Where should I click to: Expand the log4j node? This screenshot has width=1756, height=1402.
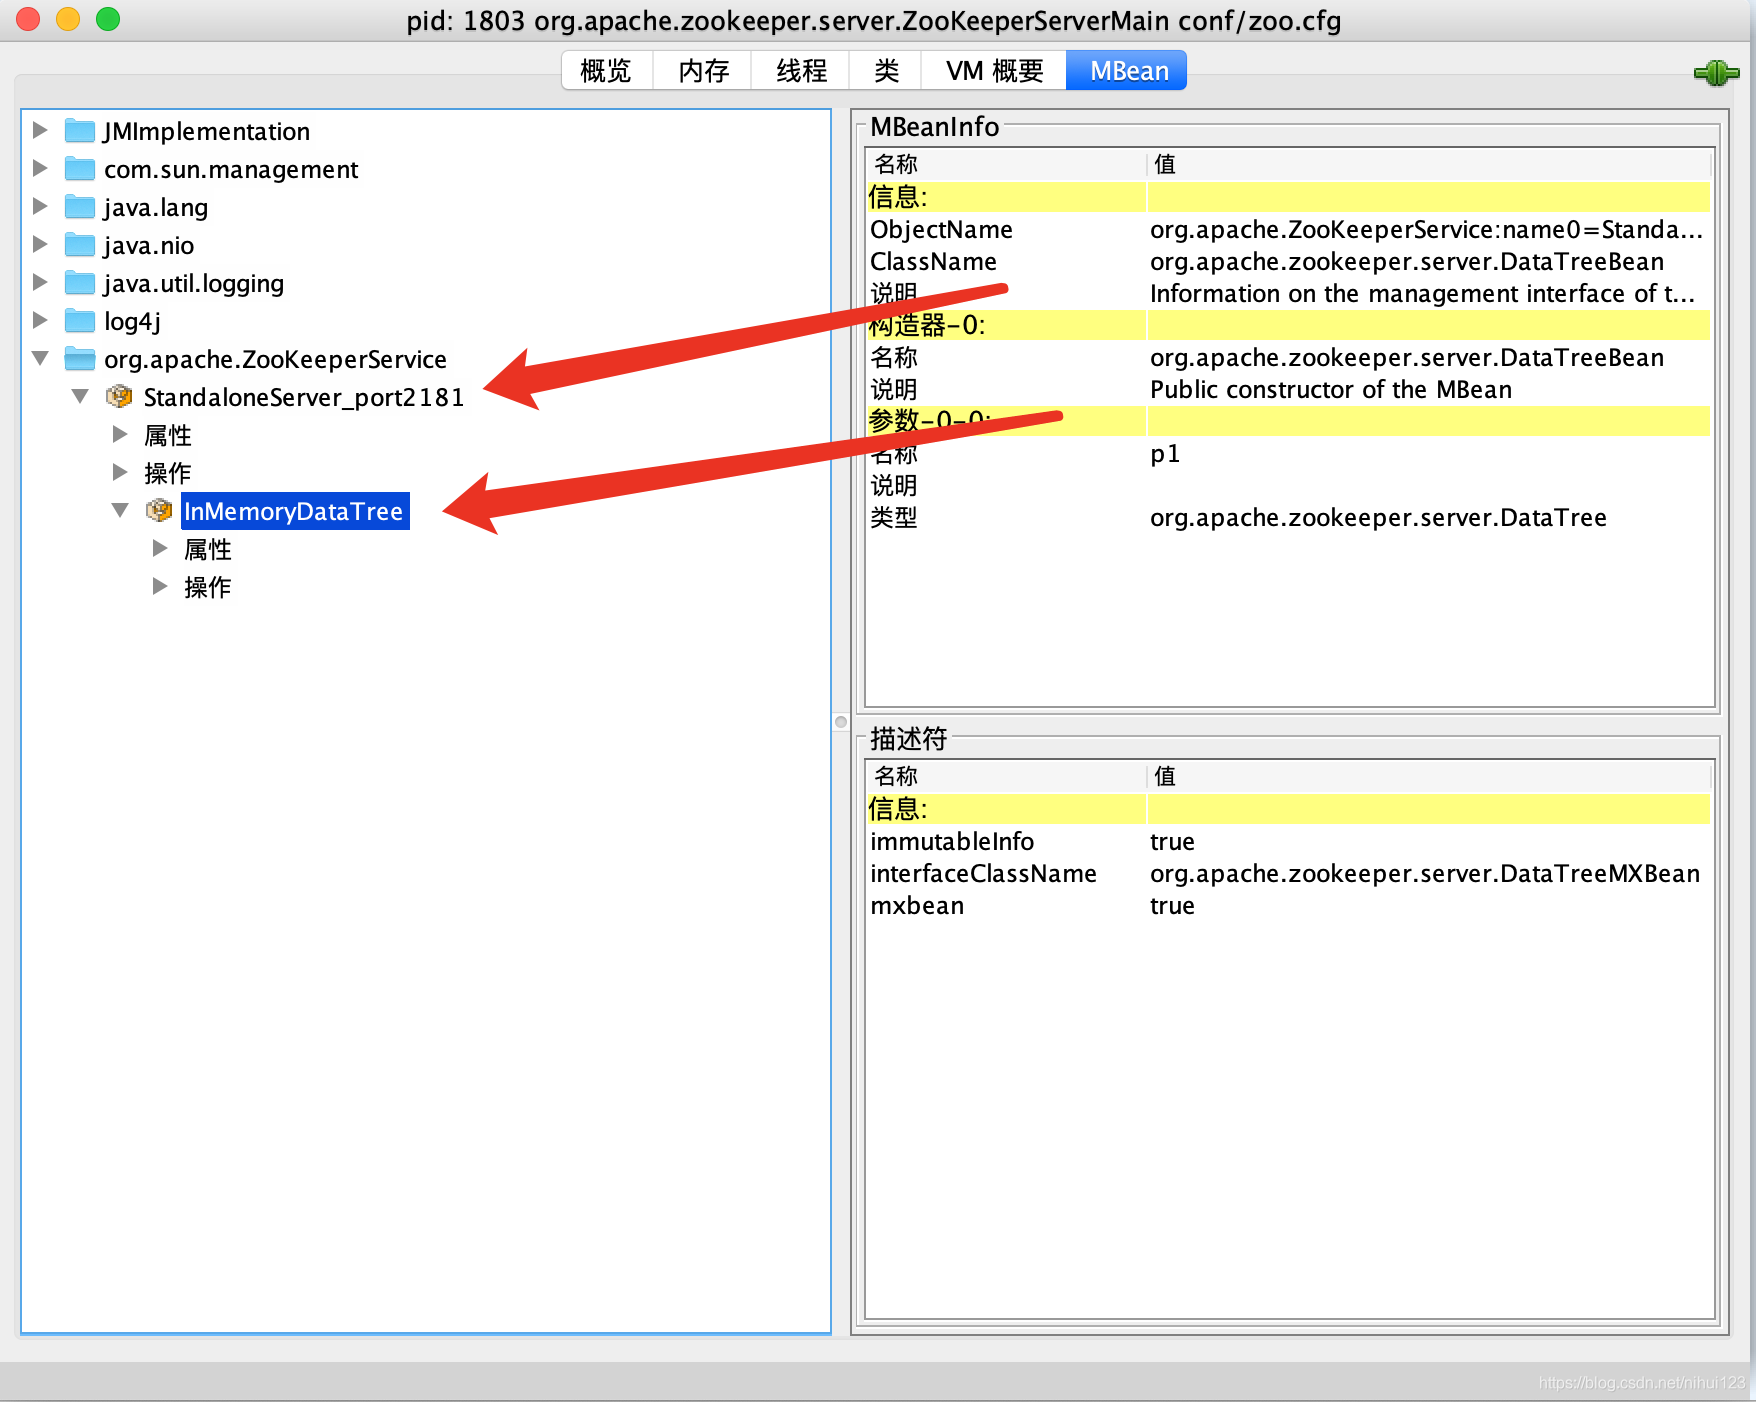click(x=40, y=320)
